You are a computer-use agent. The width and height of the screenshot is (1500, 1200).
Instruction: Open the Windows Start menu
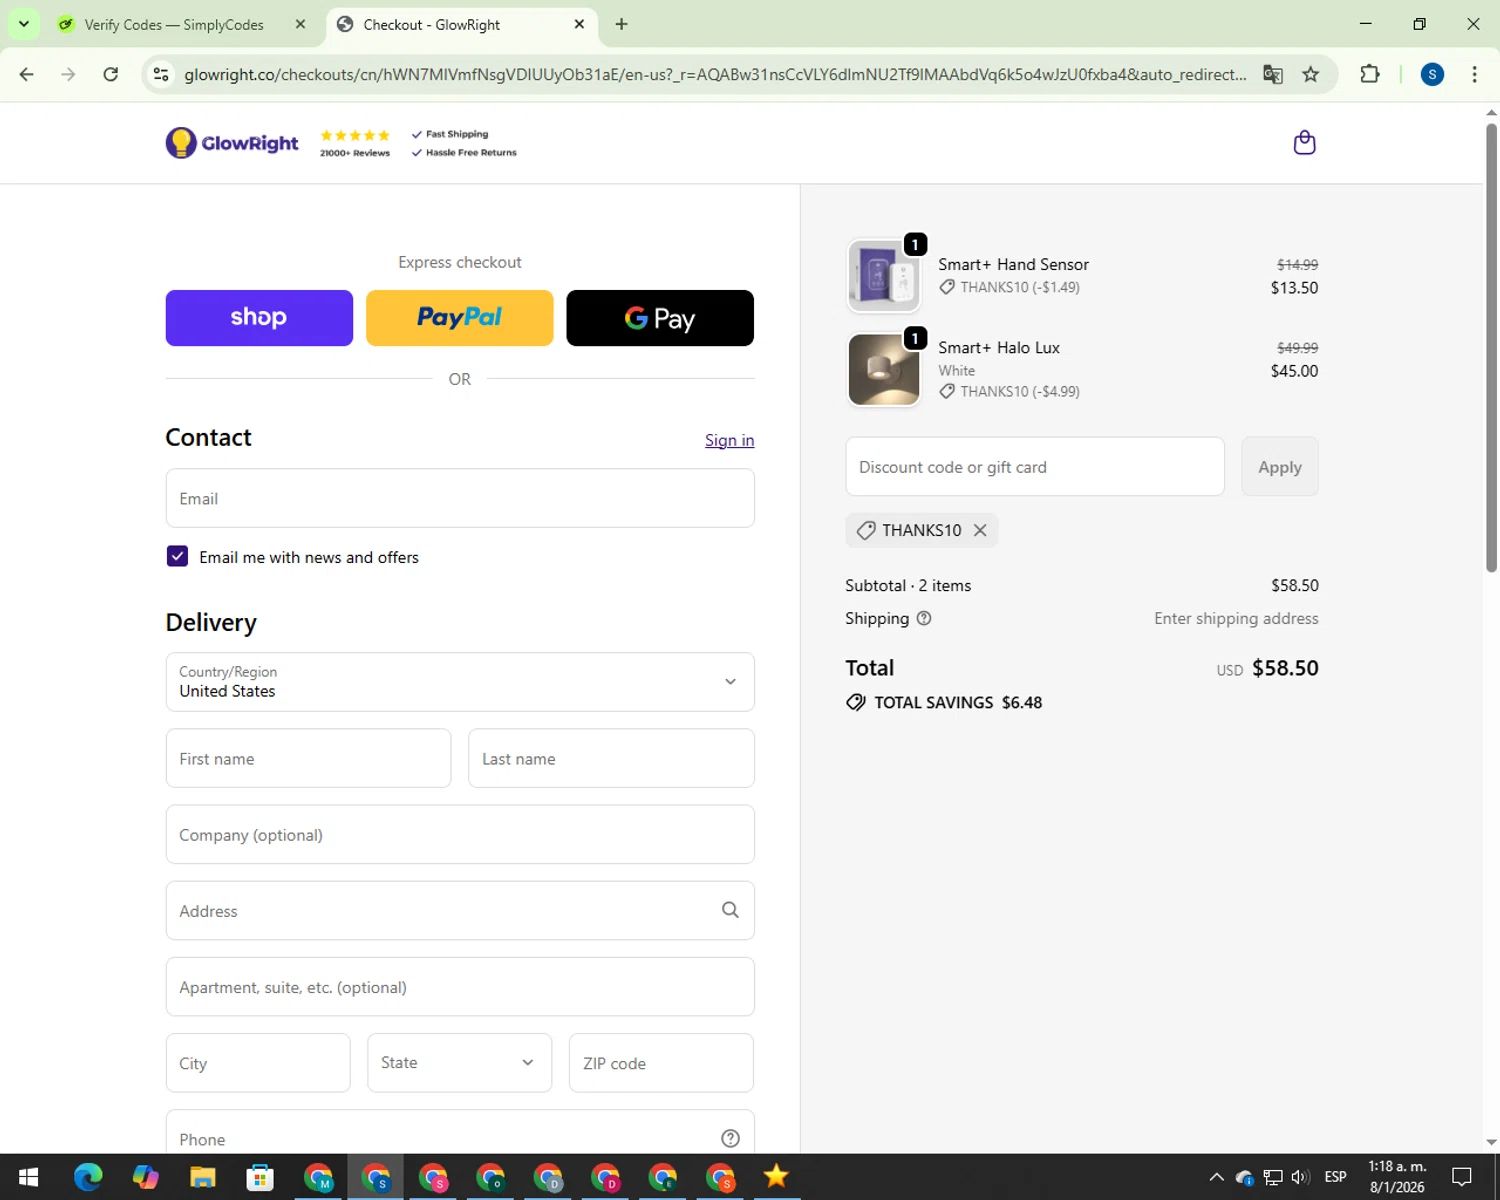click(28, 1177)
